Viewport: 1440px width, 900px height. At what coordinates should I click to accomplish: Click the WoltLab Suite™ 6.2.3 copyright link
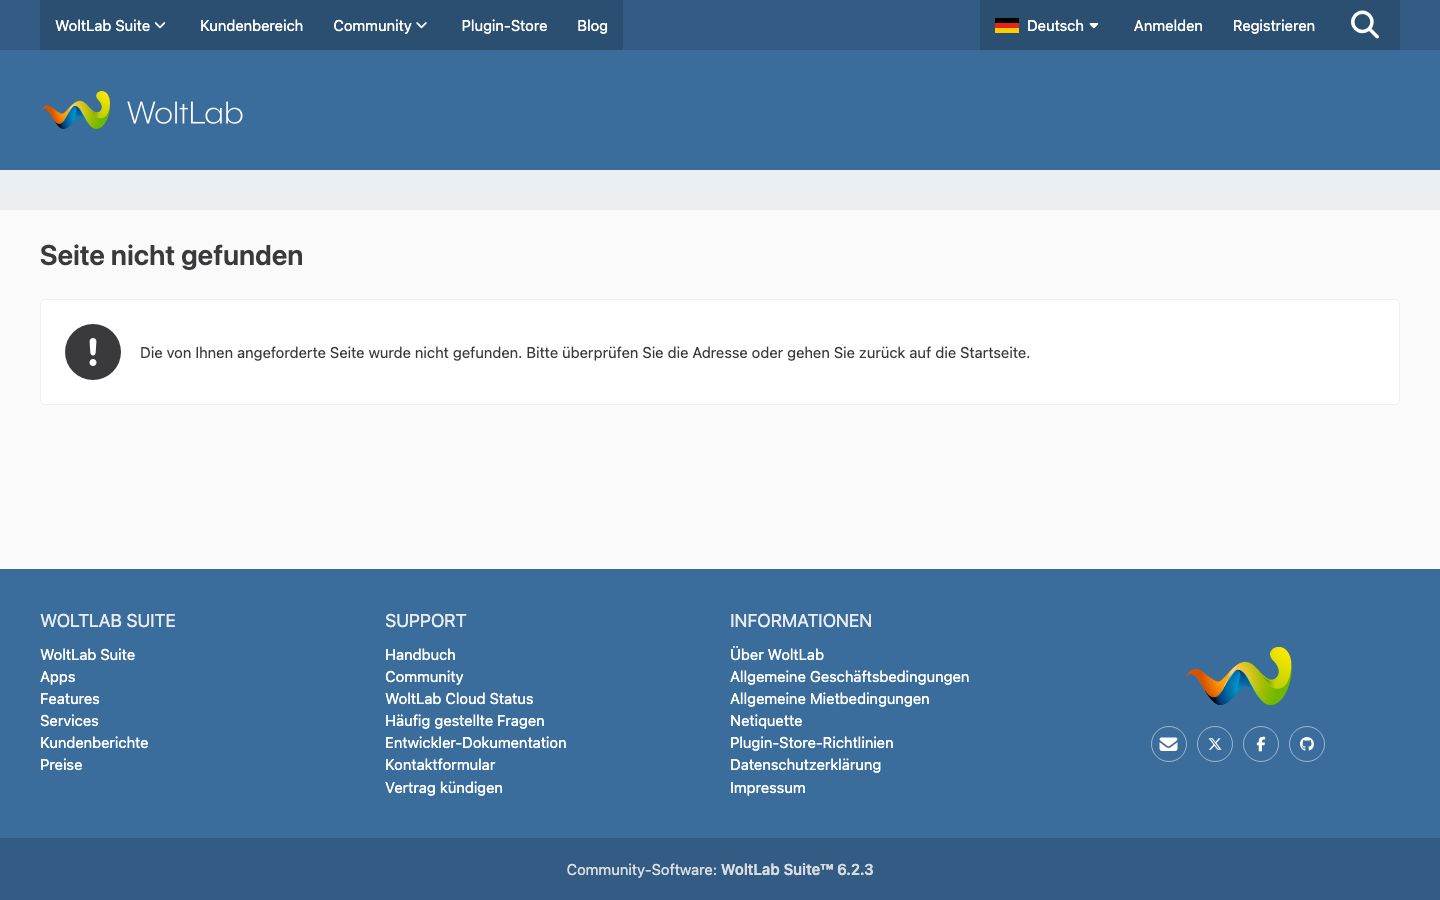(x=797, y=870)
